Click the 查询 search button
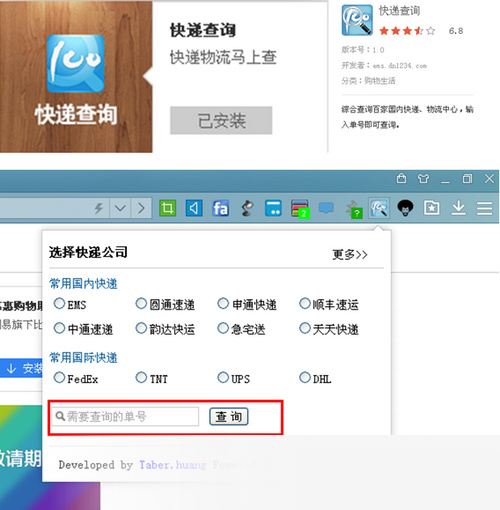 click(229, 416)
